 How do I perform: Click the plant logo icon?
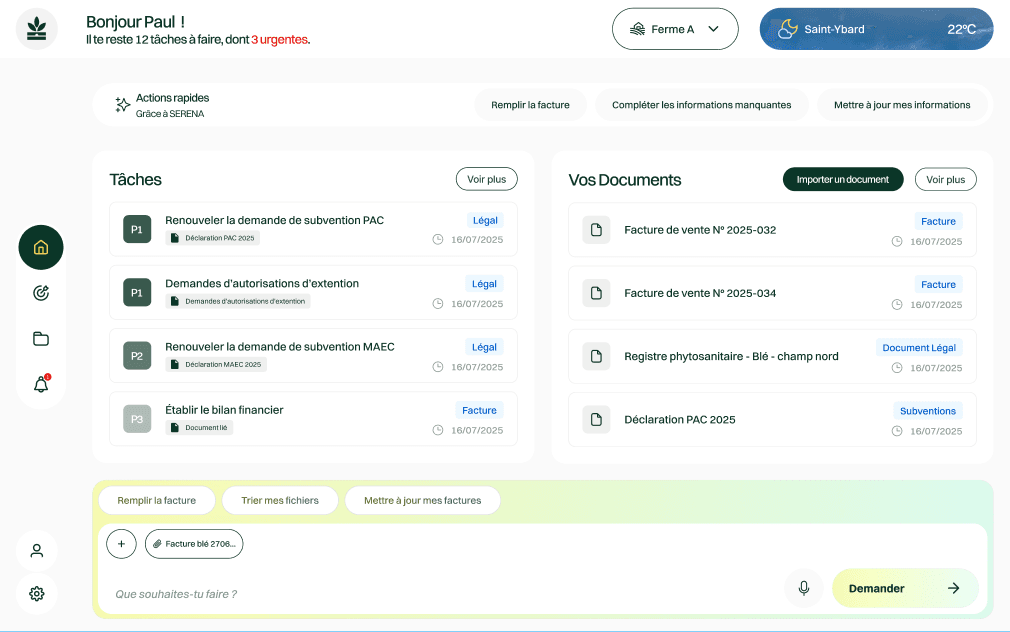[37, 29]
